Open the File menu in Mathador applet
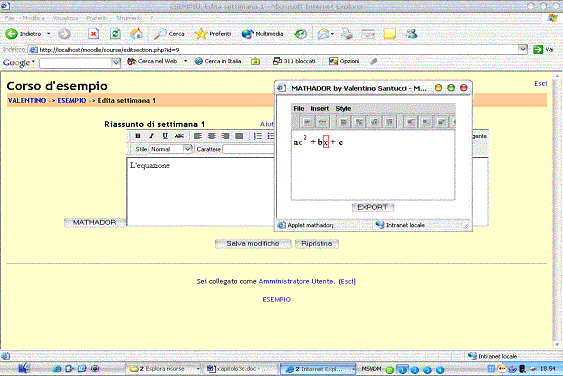Screen dimensions: 563x376 tap(299, 108)
